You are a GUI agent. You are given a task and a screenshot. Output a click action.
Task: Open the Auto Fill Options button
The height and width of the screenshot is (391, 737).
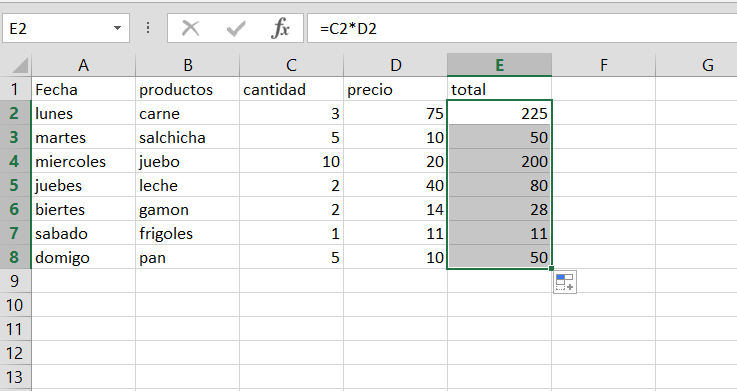(x=565, y=282)
